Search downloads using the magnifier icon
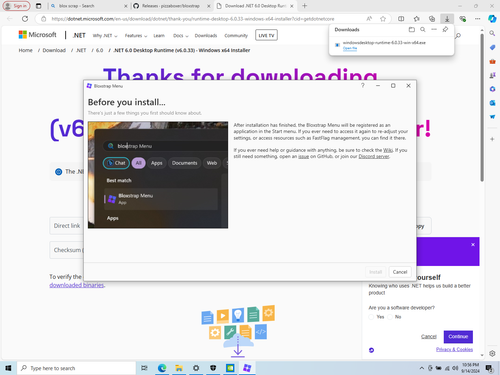This screenshot has width=500, height=375. [423, 30]
